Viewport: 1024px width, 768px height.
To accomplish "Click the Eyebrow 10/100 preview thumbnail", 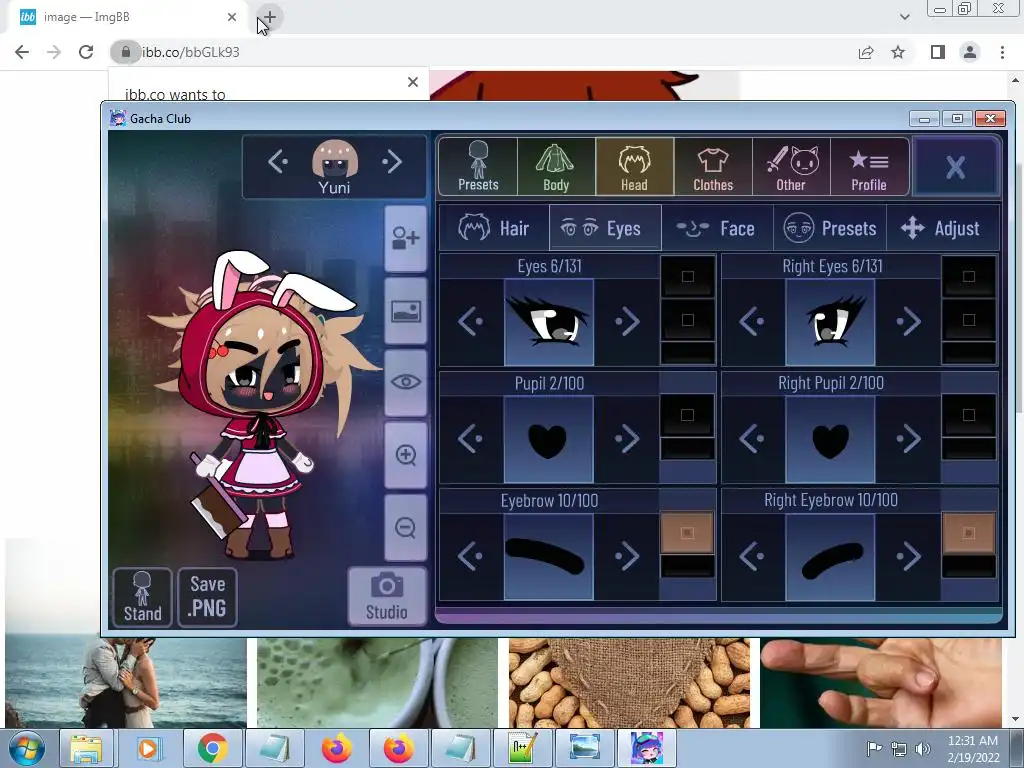I will click(549, 556).
